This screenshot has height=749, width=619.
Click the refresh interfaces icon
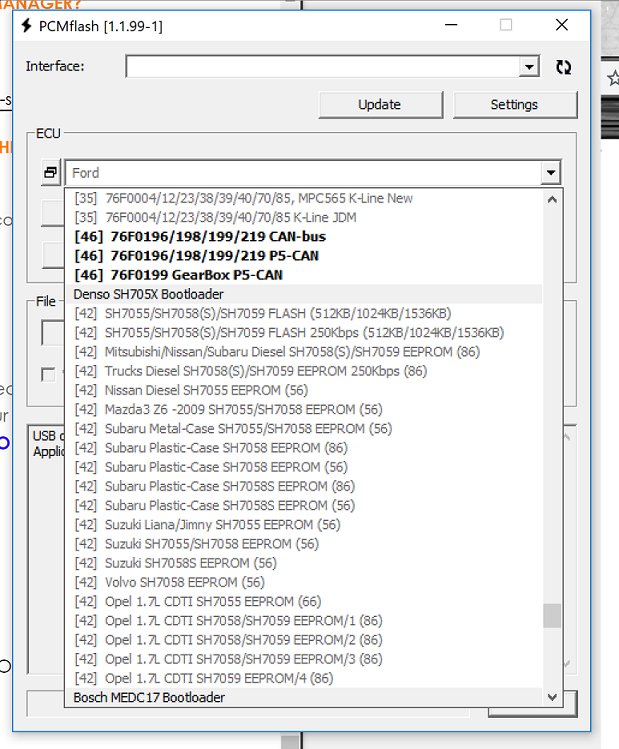pyautogui.click(x=564, y=67)
